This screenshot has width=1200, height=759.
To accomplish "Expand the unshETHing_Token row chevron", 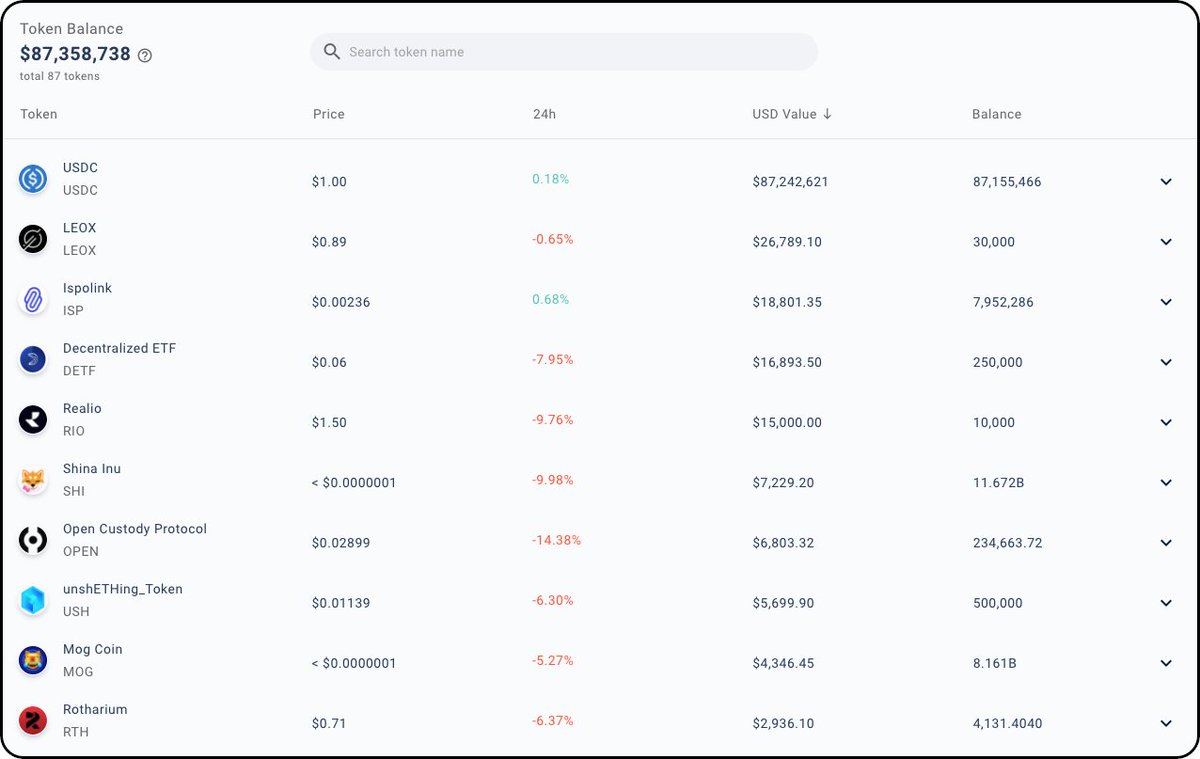I will 1166,603.
